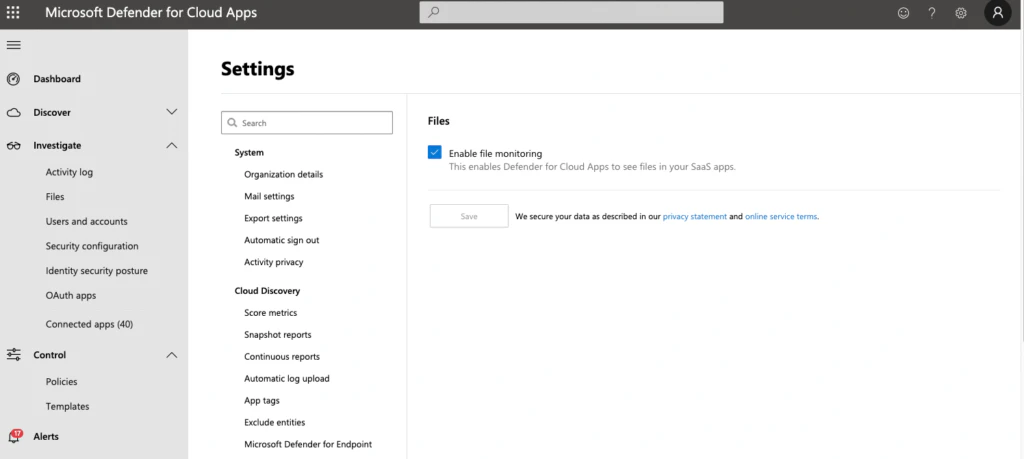Click the Alerts bell icon with badge
This screenshot has height=459, width=1024.
coord(14,435)
